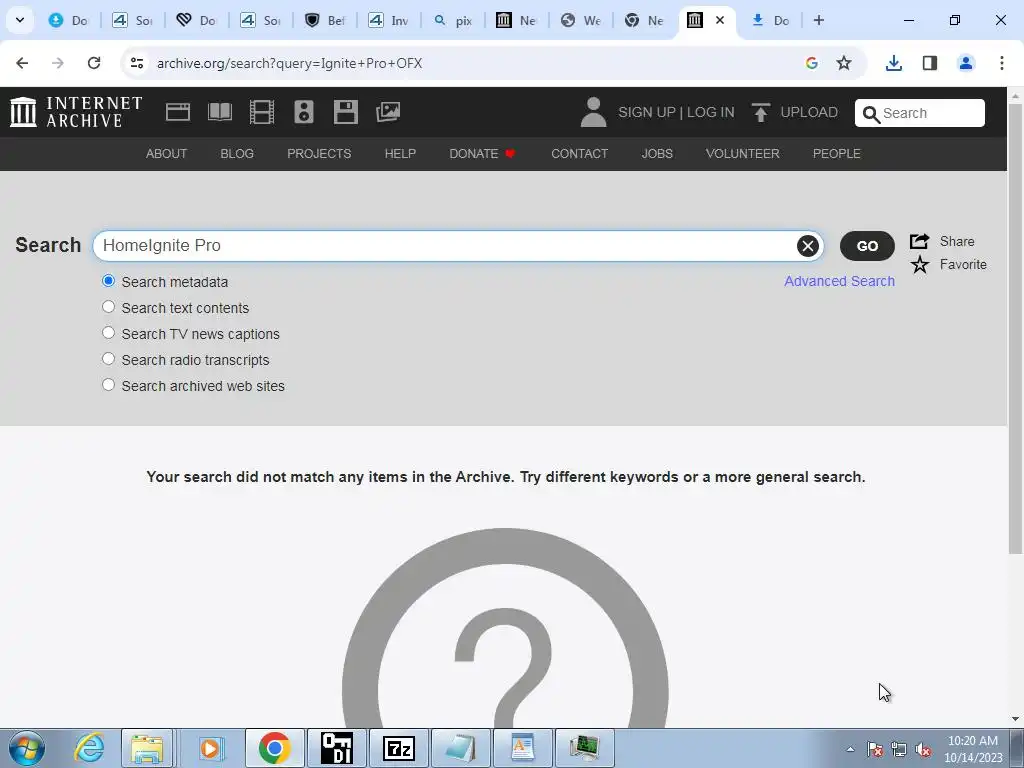Viewport: 1024px width, 768px height.
Task: Open the tab search dropdown chevron
Action: click(20, 20)
